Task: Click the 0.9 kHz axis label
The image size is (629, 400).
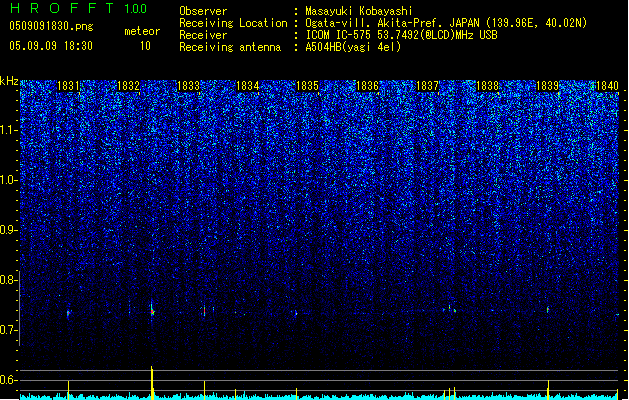Action: point(8,230)
